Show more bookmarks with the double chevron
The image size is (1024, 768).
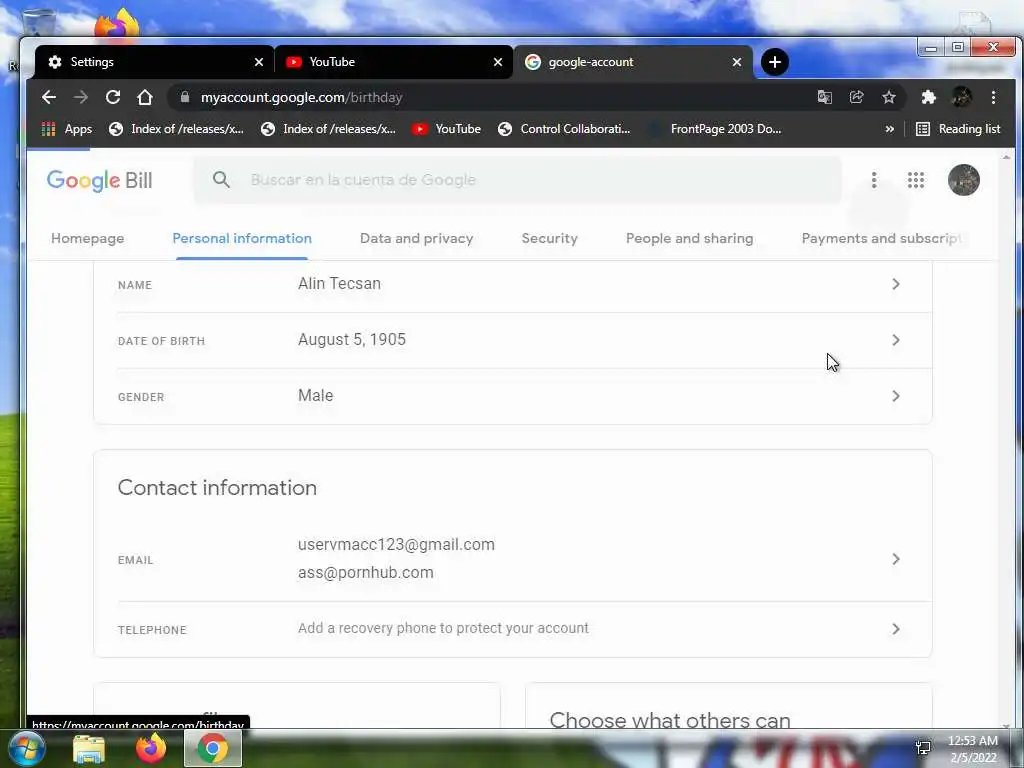[889, 129]
